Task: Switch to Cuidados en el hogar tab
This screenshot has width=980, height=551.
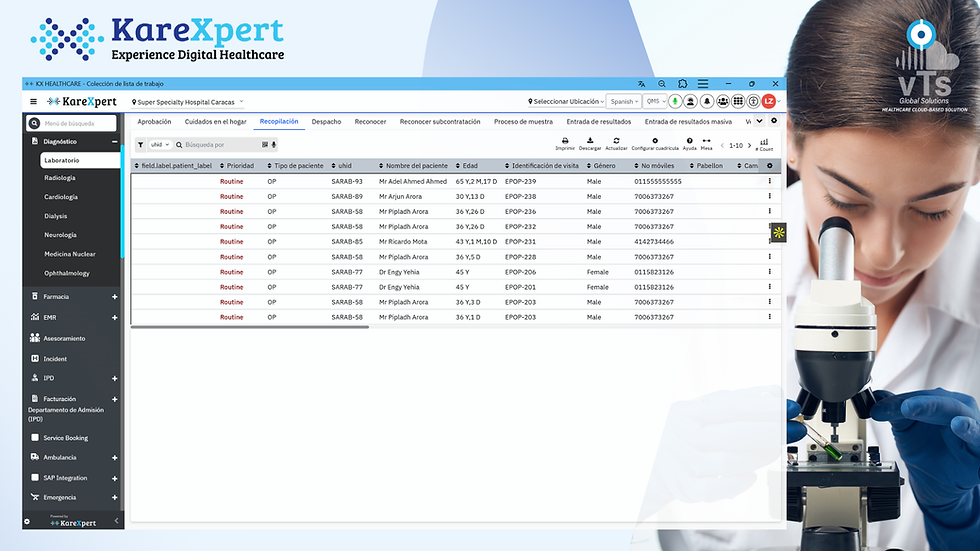Action: point(216,121)
